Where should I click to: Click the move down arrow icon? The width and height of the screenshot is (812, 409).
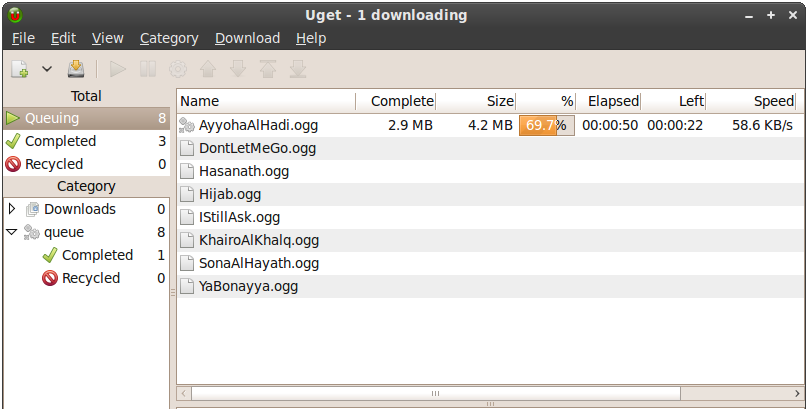(238, 69)
